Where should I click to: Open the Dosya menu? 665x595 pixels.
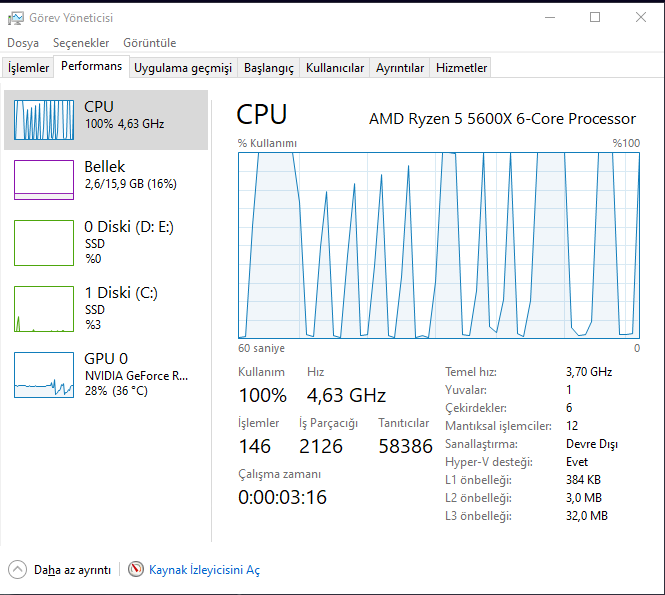pyautogui.click(x=23, y=43)
